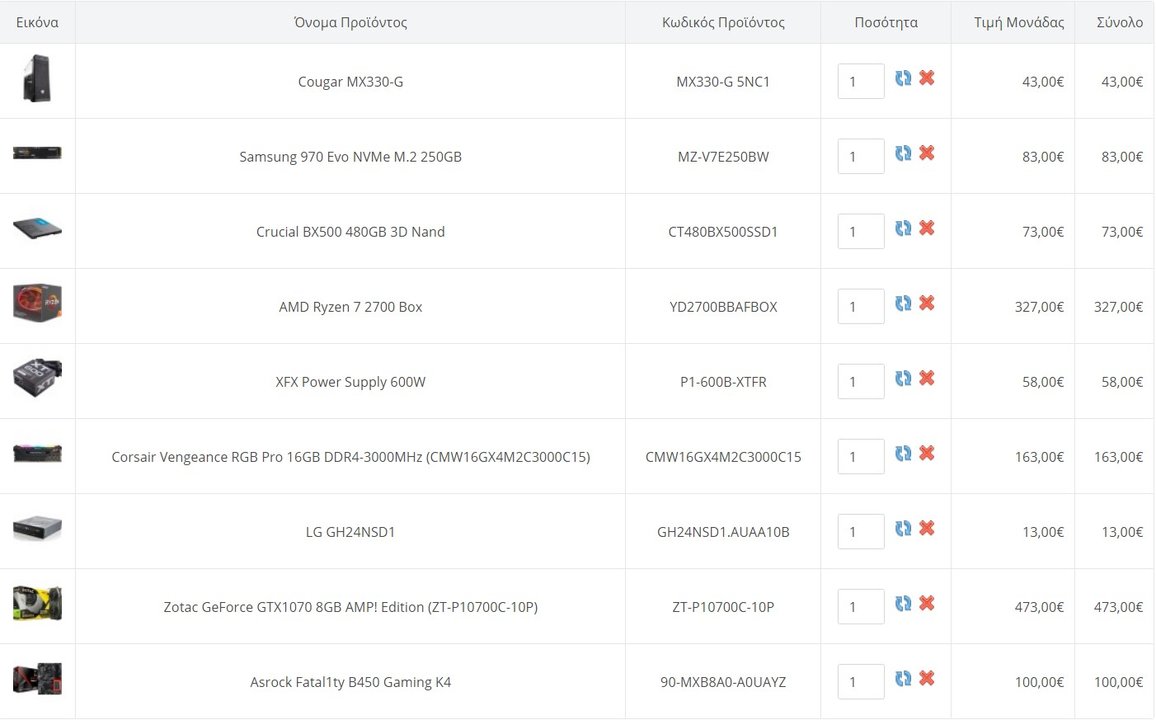Open LG GH24NSD1 product link

pos(350,532)
